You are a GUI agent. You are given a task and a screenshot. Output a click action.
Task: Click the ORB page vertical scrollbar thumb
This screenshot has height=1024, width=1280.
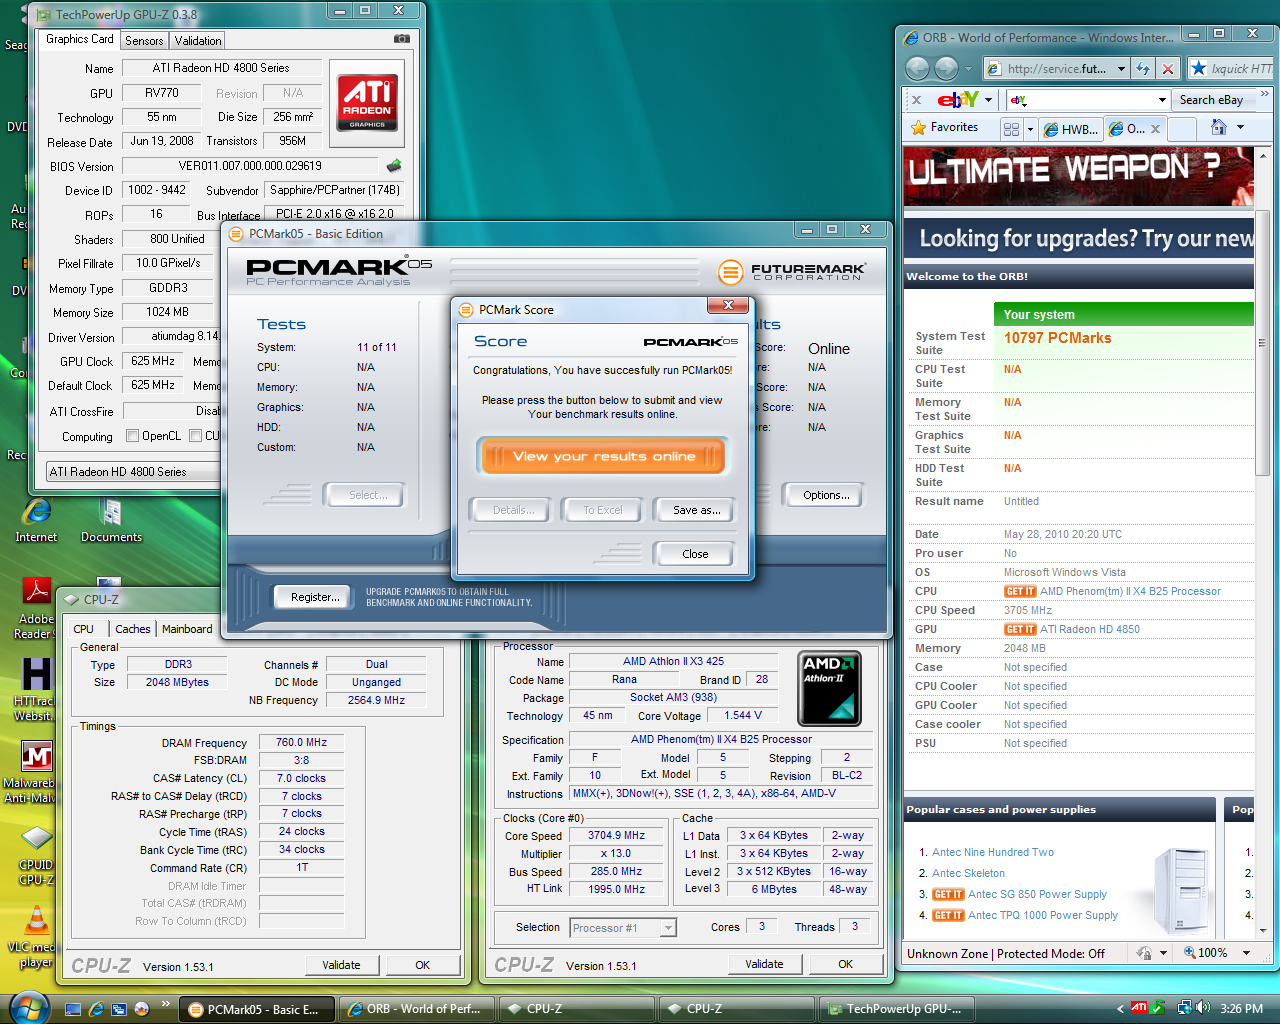[1263, 343]
